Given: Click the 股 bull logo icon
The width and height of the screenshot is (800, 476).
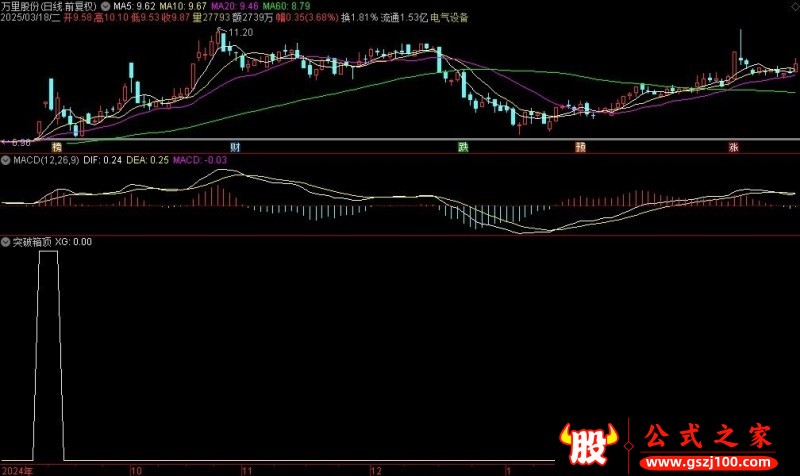Looking at the screenshot, I should point(588,444).
